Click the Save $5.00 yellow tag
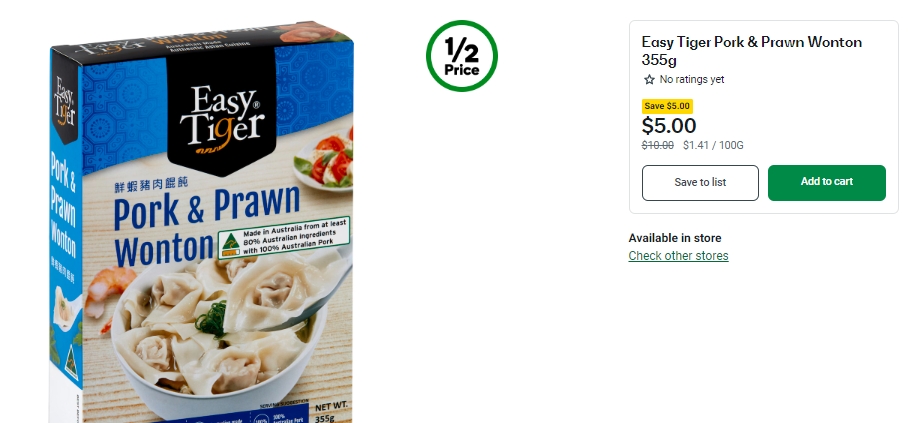The image size is (917, 423). (667, 106)
